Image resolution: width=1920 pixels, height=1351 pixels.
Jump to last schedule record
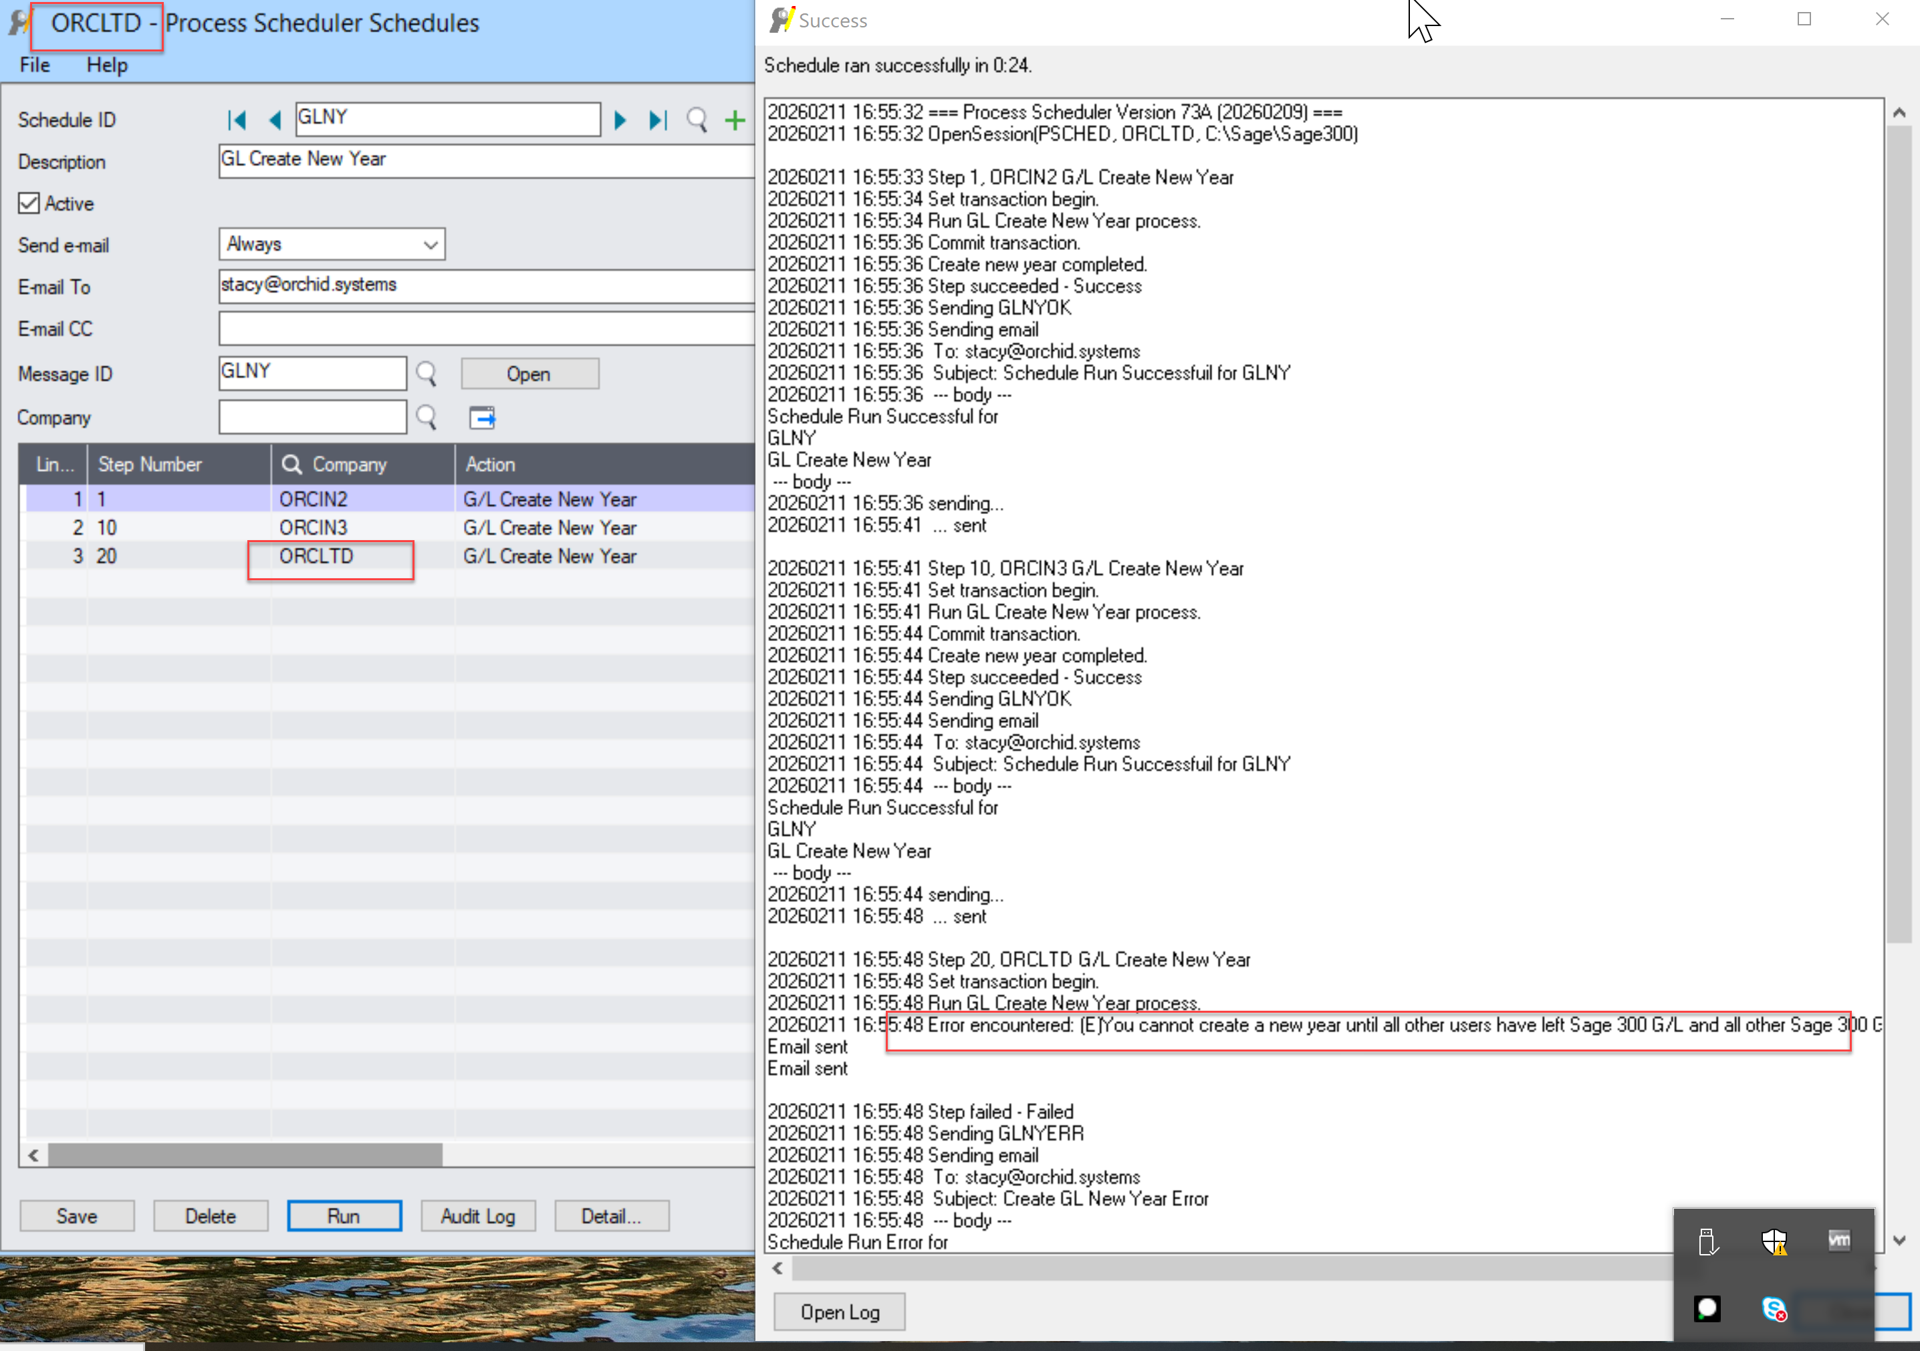tap(657, 120)
